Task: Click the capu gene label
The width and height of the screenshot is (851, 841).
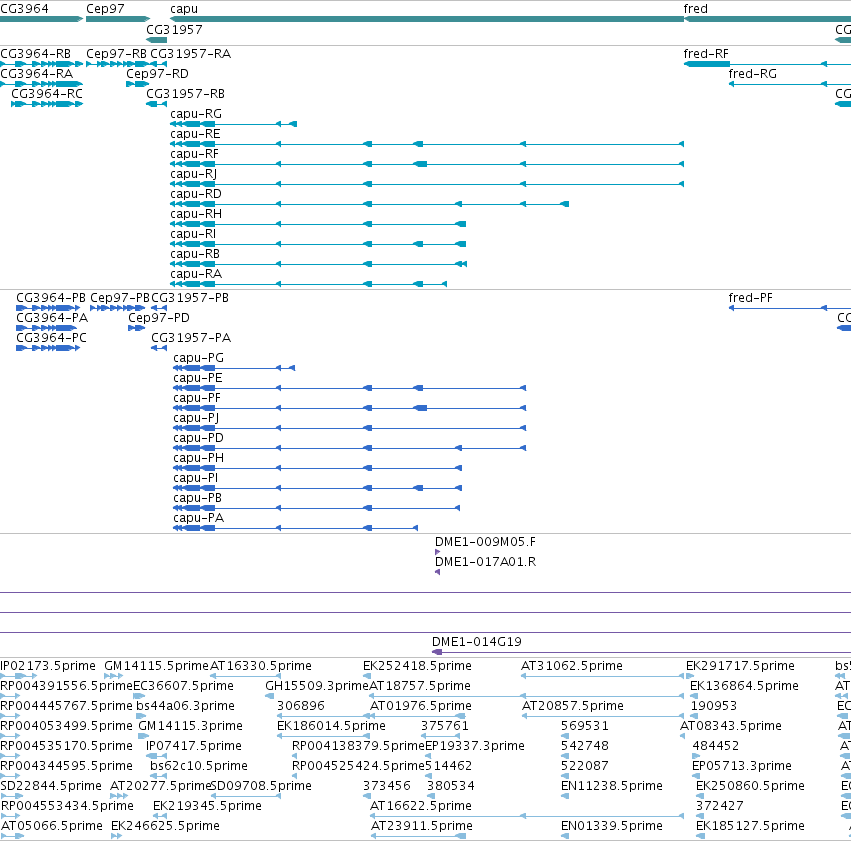Action: [184, 9]
